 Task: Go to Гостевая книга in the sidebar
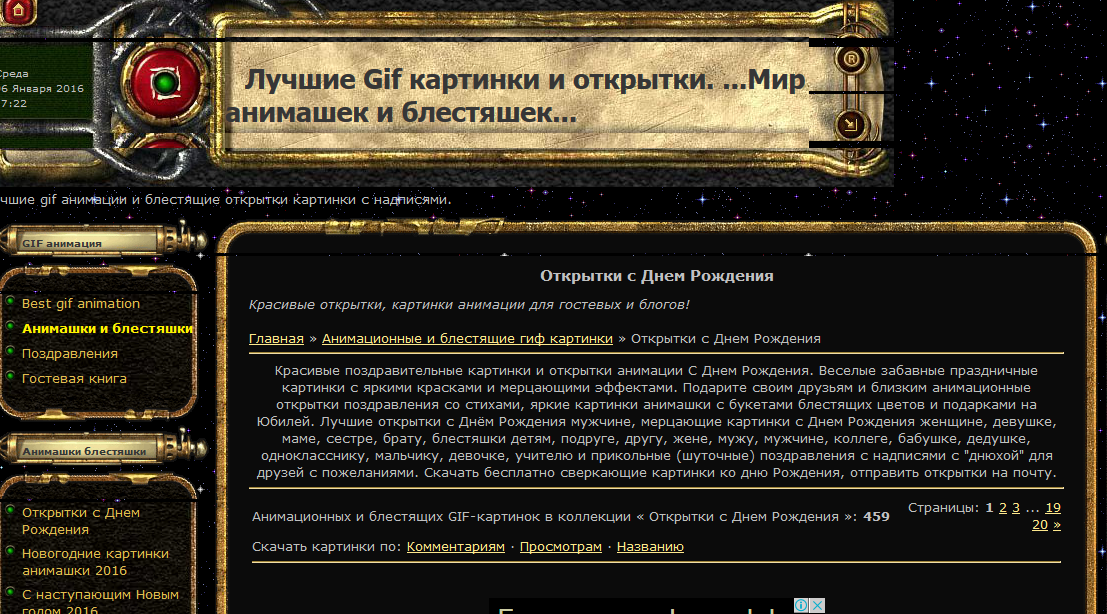[x=74, y=378]
